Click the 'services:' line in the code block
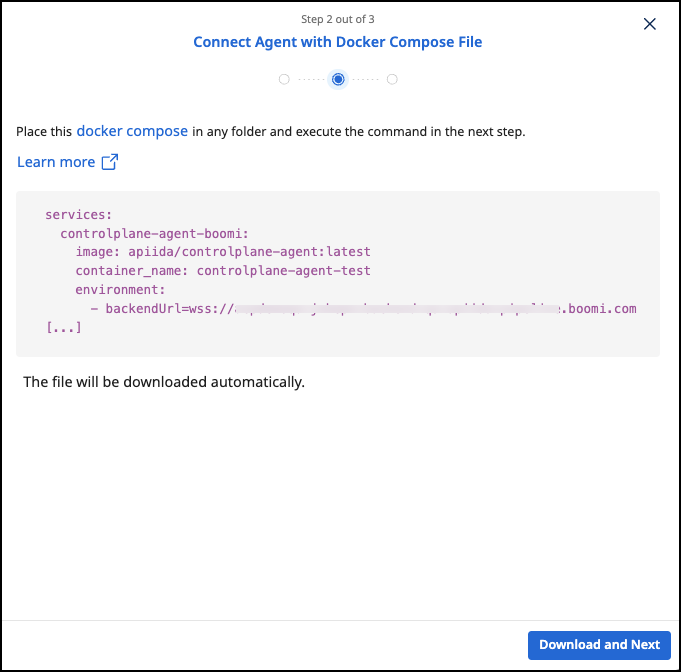This screenshot has width=681, height=672. 79,215
